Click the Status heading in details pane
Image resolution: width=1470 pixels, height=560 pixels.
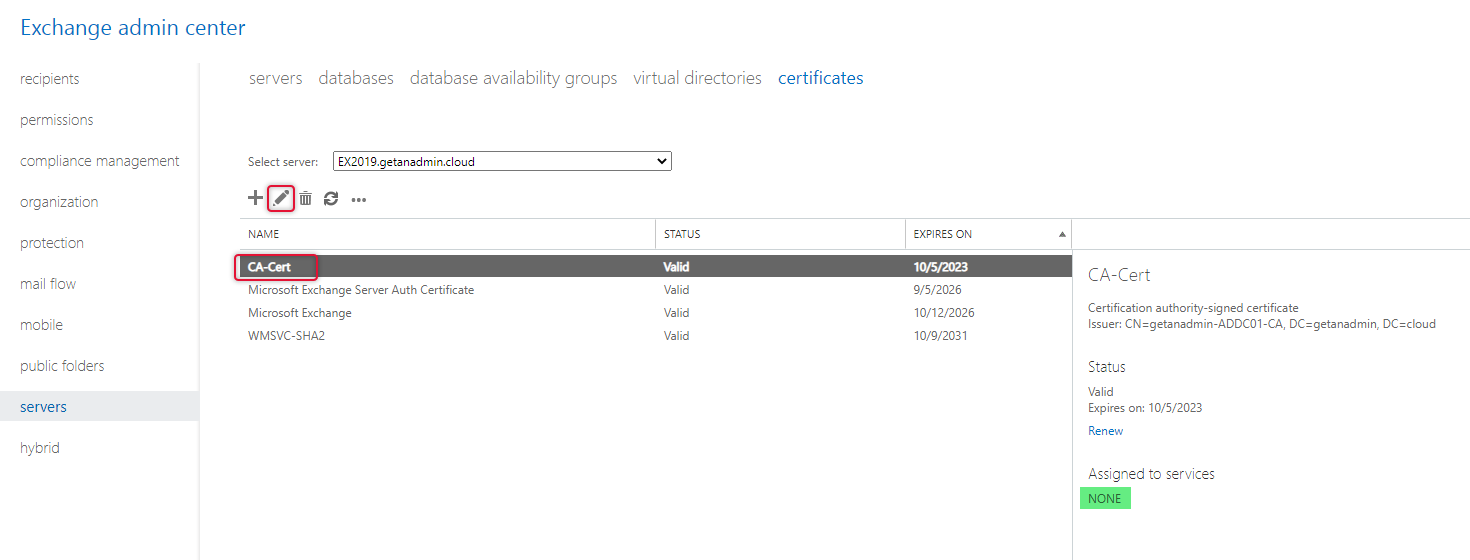1107,367
